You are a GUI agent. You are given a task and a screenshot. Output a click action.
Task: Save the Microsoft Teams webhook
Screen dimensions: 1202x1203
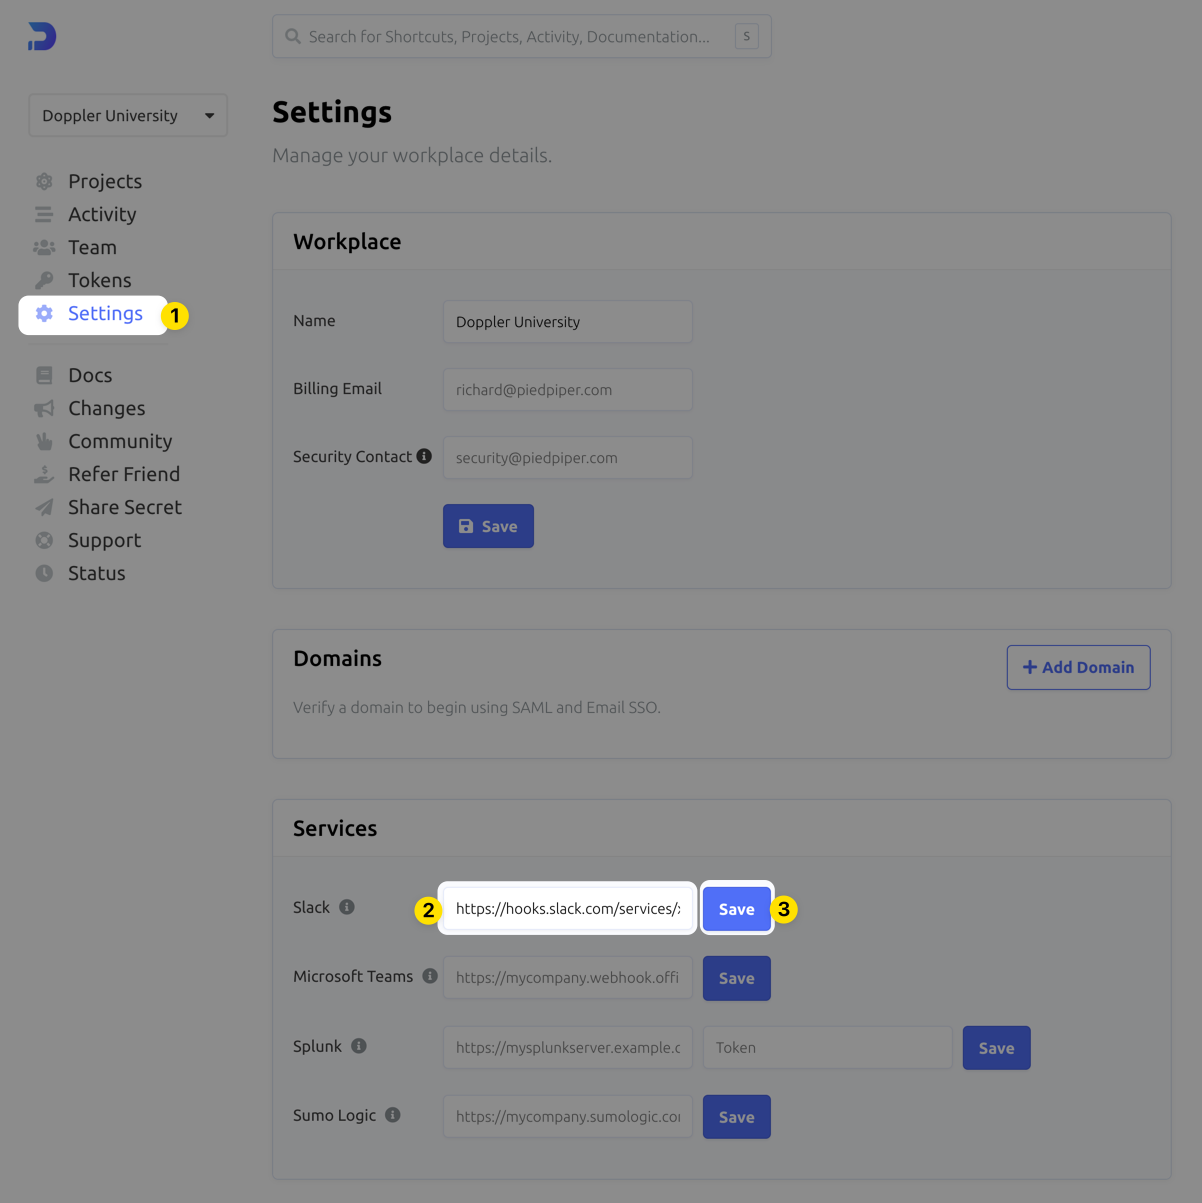[737, 978]
